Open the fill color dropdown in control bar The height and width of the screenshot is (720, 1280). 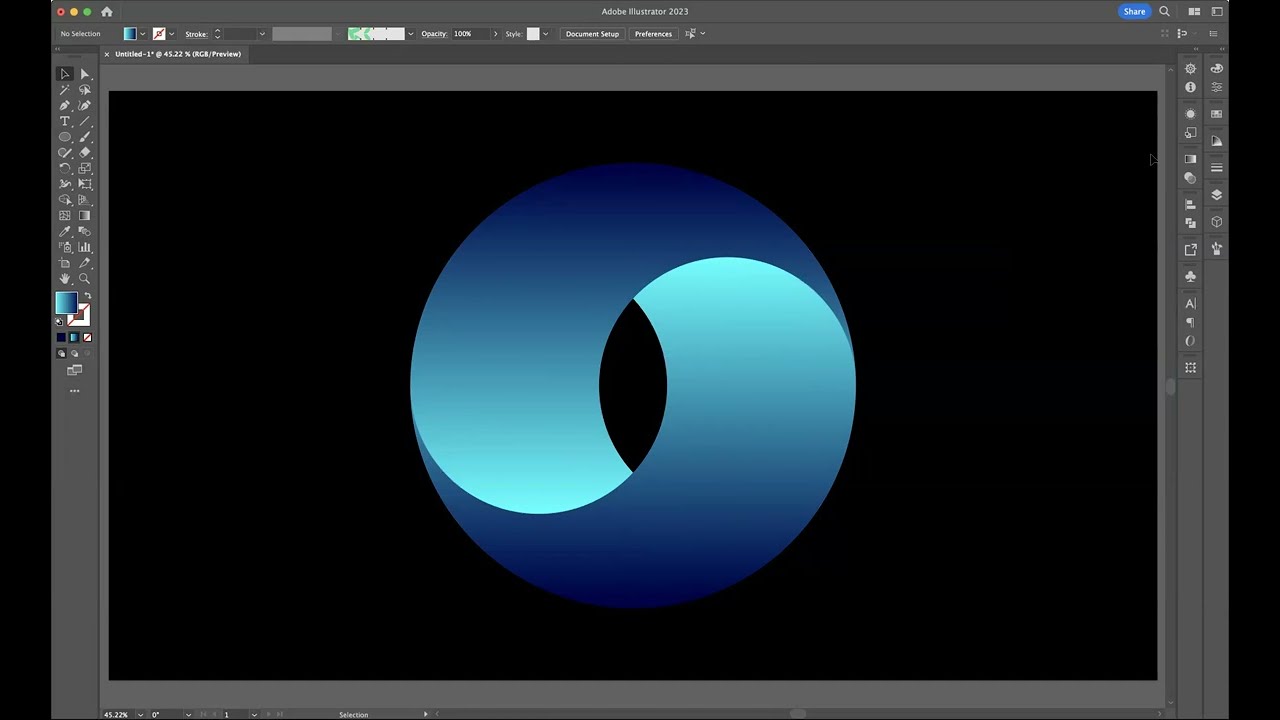tap(142, 34)
